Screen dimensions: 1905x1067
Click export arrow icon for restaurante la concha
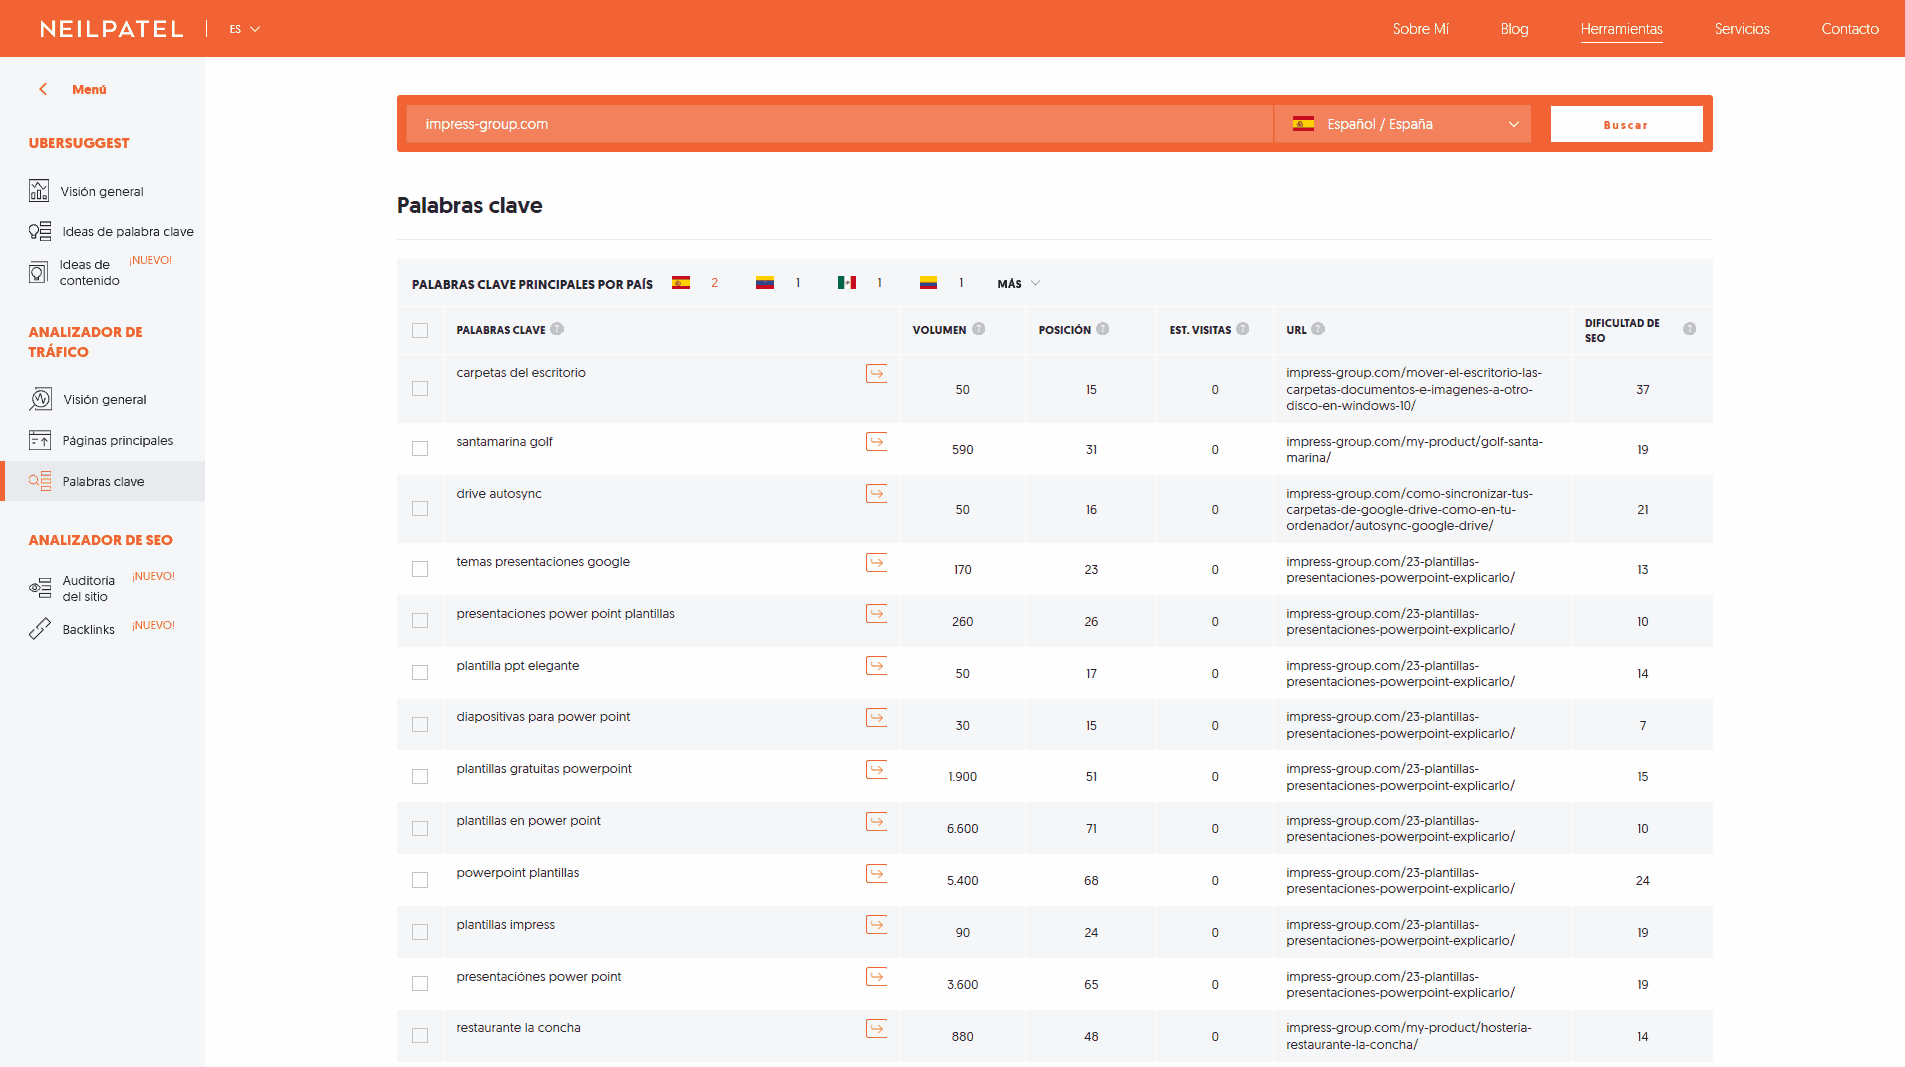(x=876, y=1028)
